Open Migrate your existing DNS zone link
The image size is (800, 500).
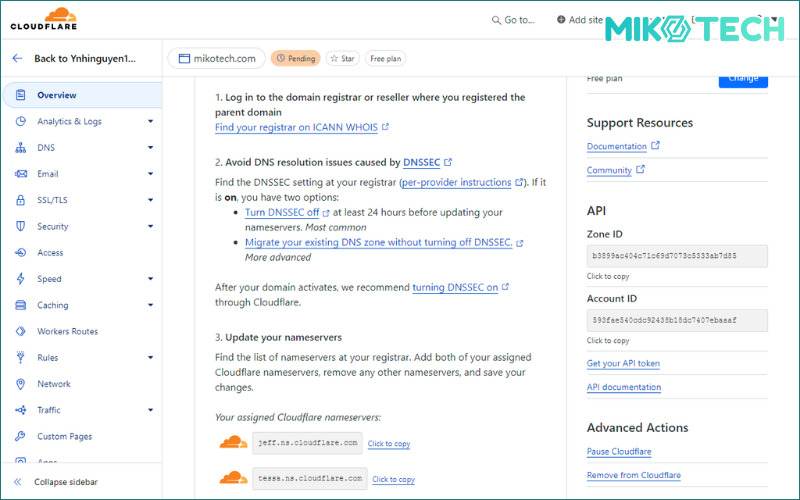[379, 242]
